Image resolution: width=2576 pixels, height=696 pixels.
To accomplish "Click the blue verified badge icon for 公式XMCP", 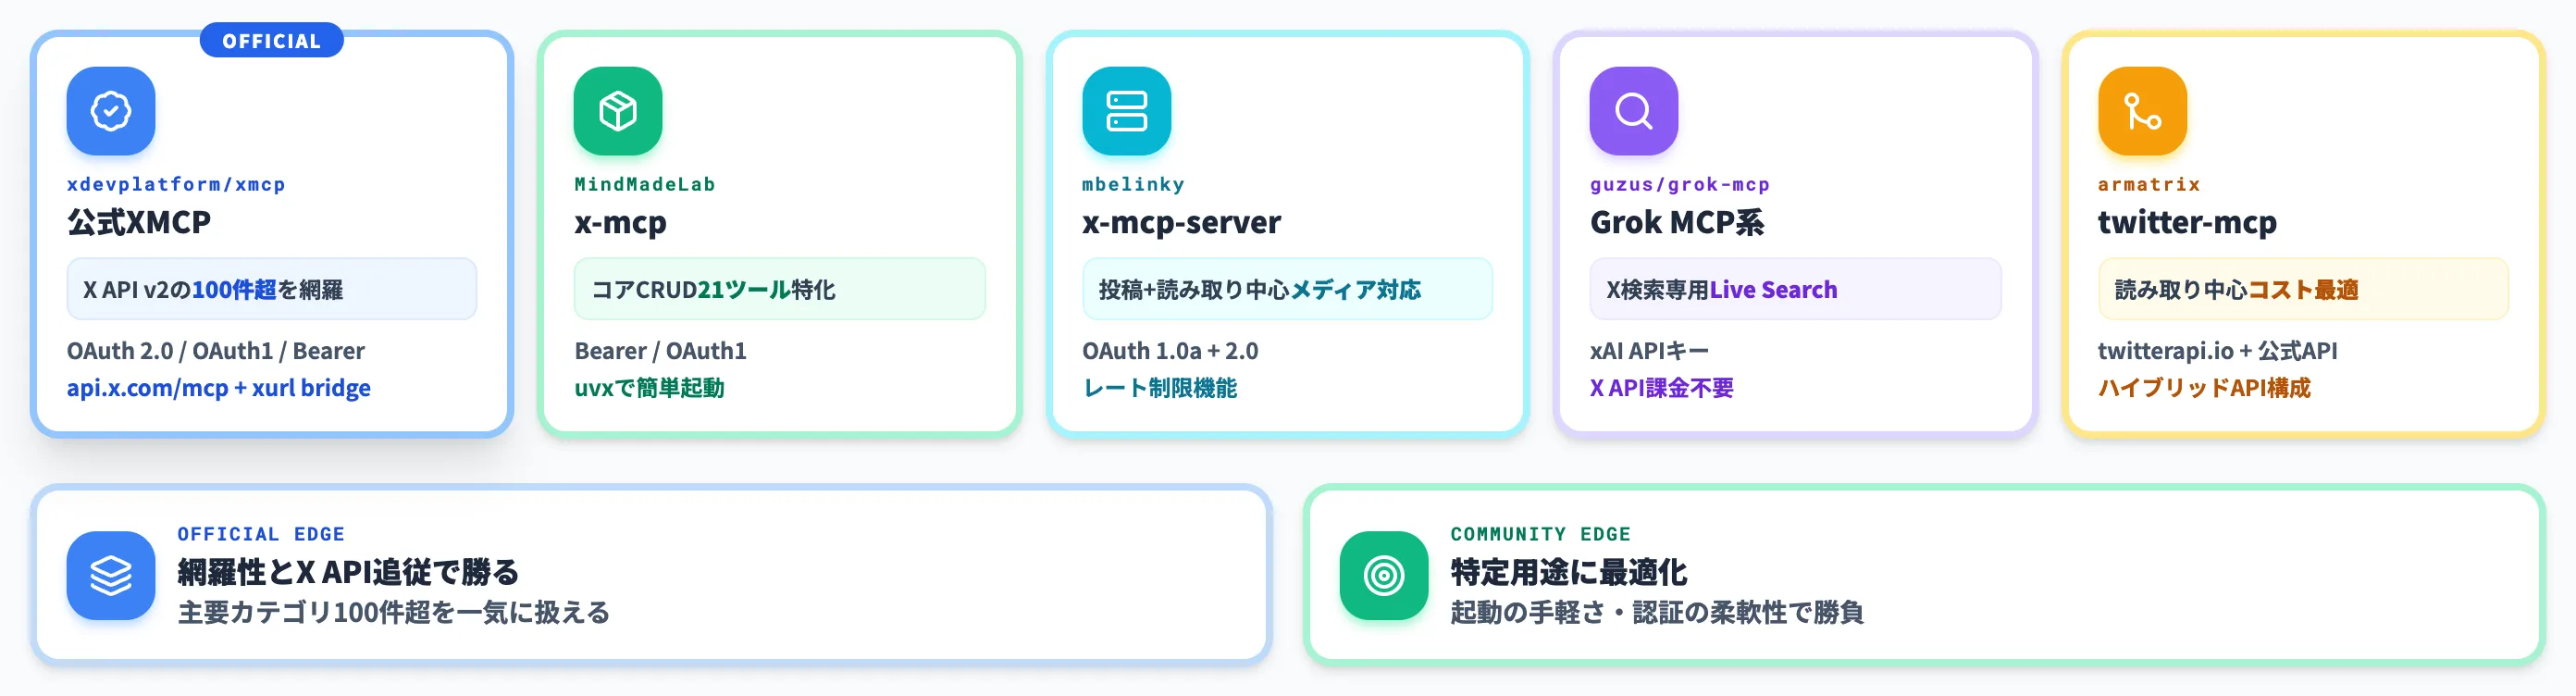I will 111,111.
